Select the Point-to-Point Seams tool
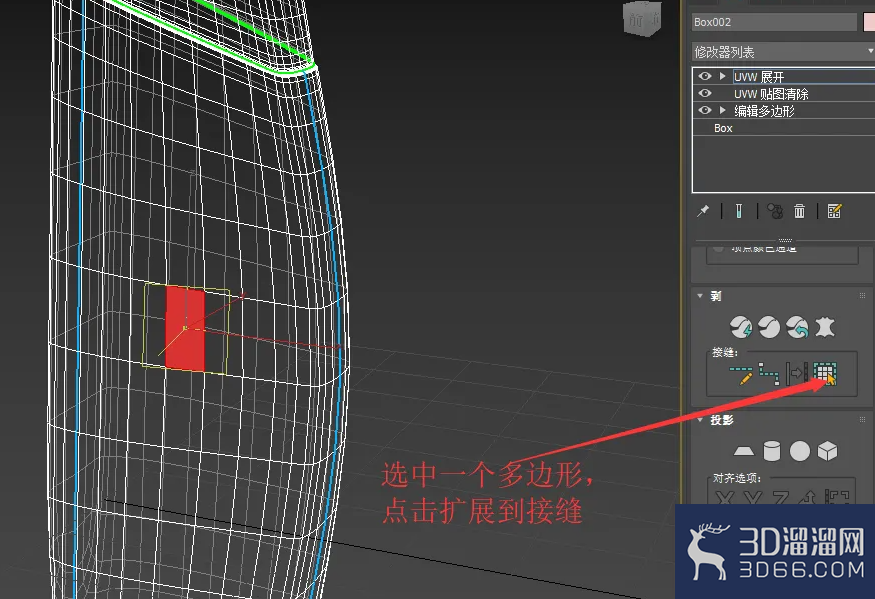Screen dimensions: 875x599 769,374
